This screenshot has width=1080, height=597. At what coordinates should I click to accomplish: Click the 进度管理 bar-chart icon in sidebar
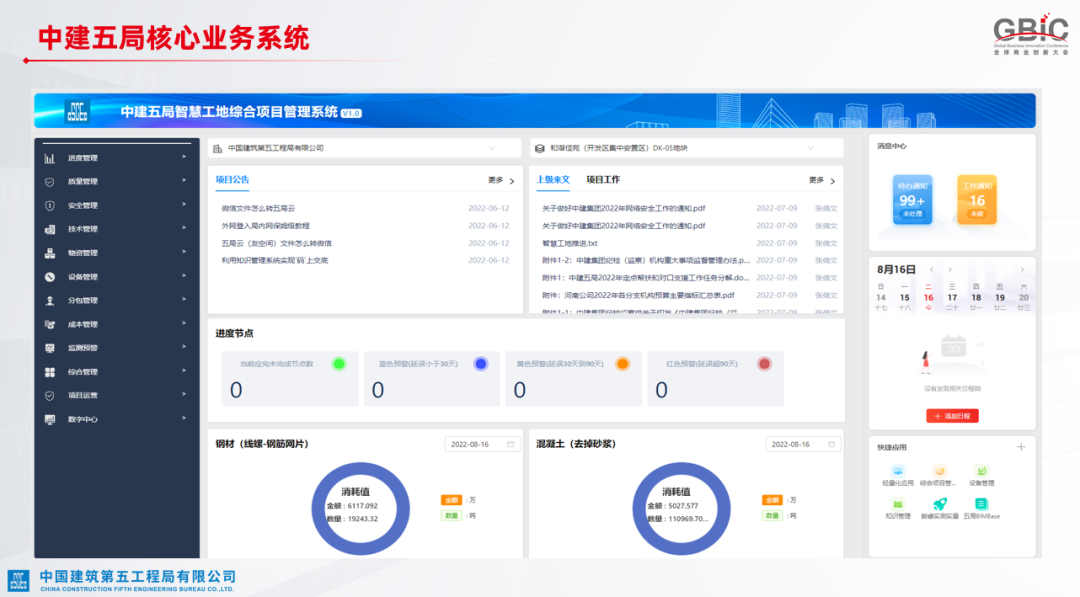click(50, 158)
